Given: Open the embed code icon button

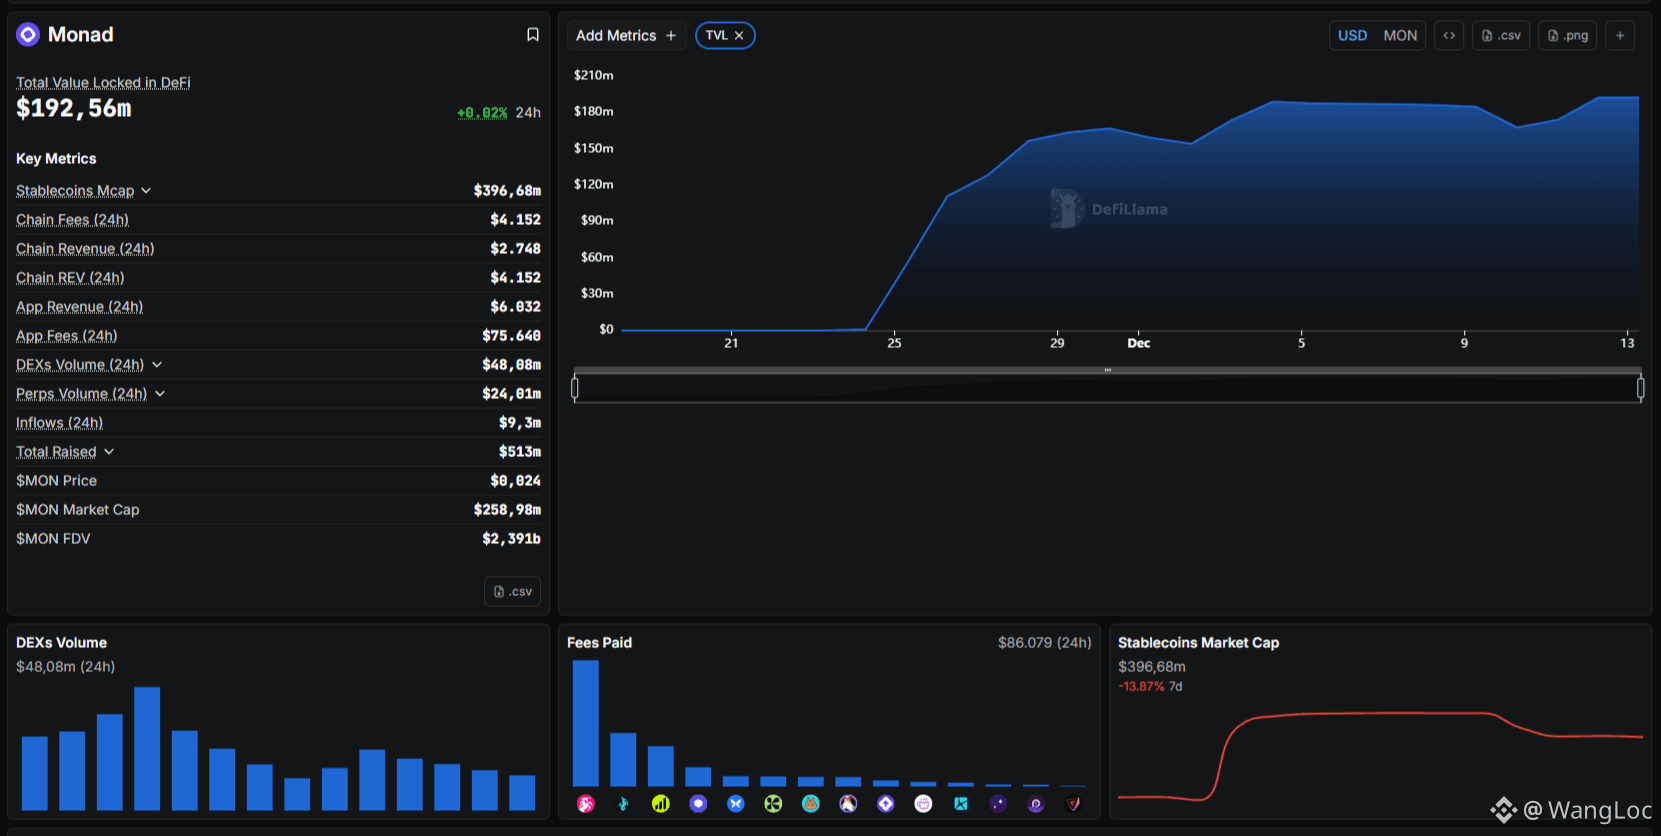Looking at the screenshot, I should tap(1449, 36).
